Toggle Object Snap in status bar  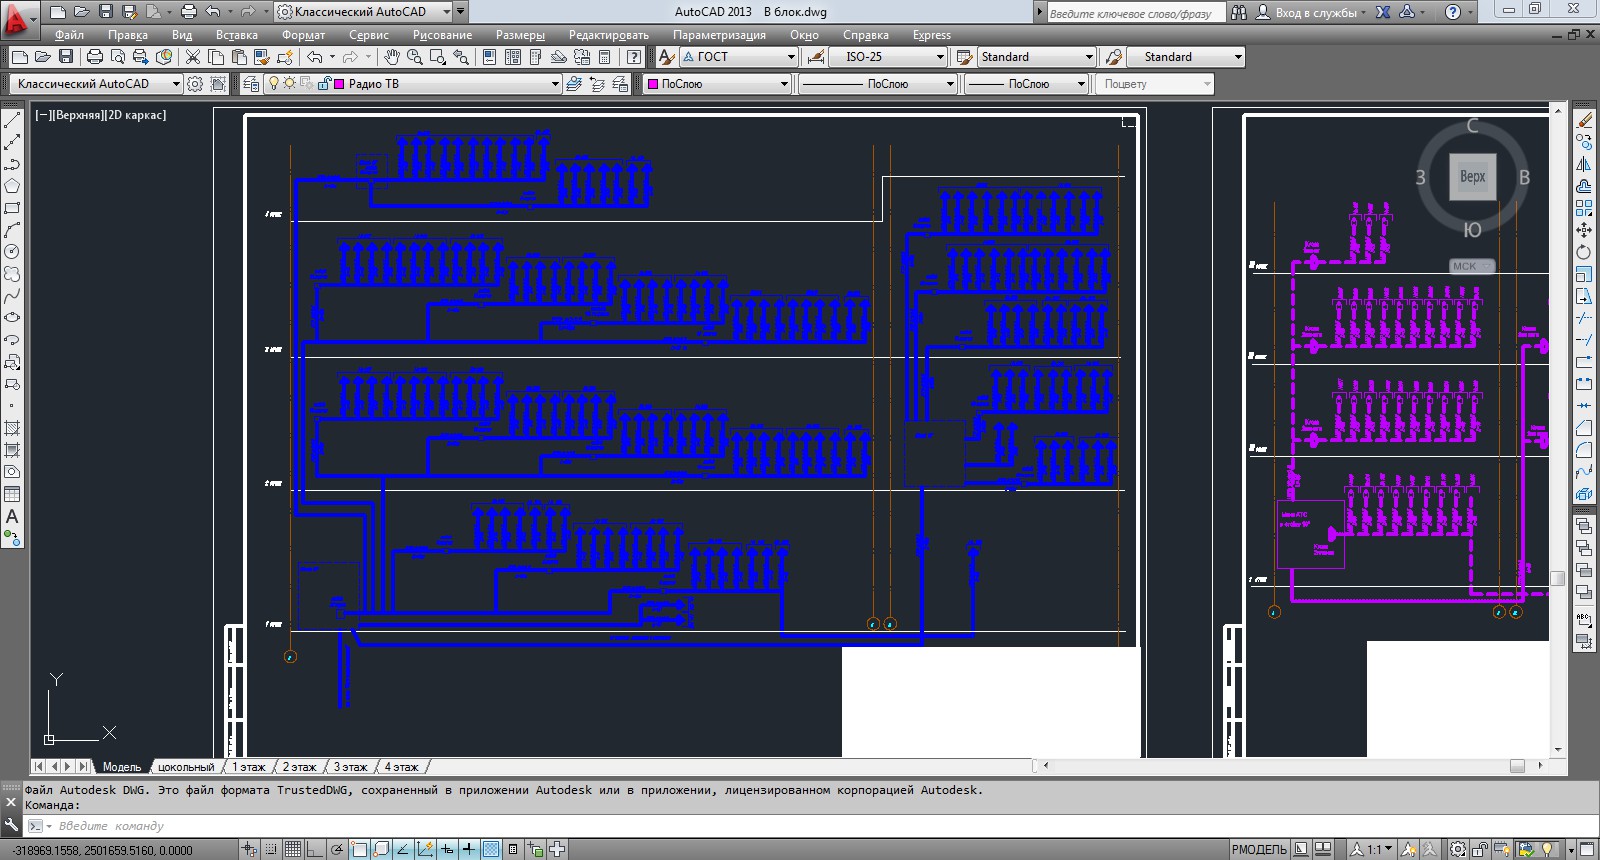[359, 850]
